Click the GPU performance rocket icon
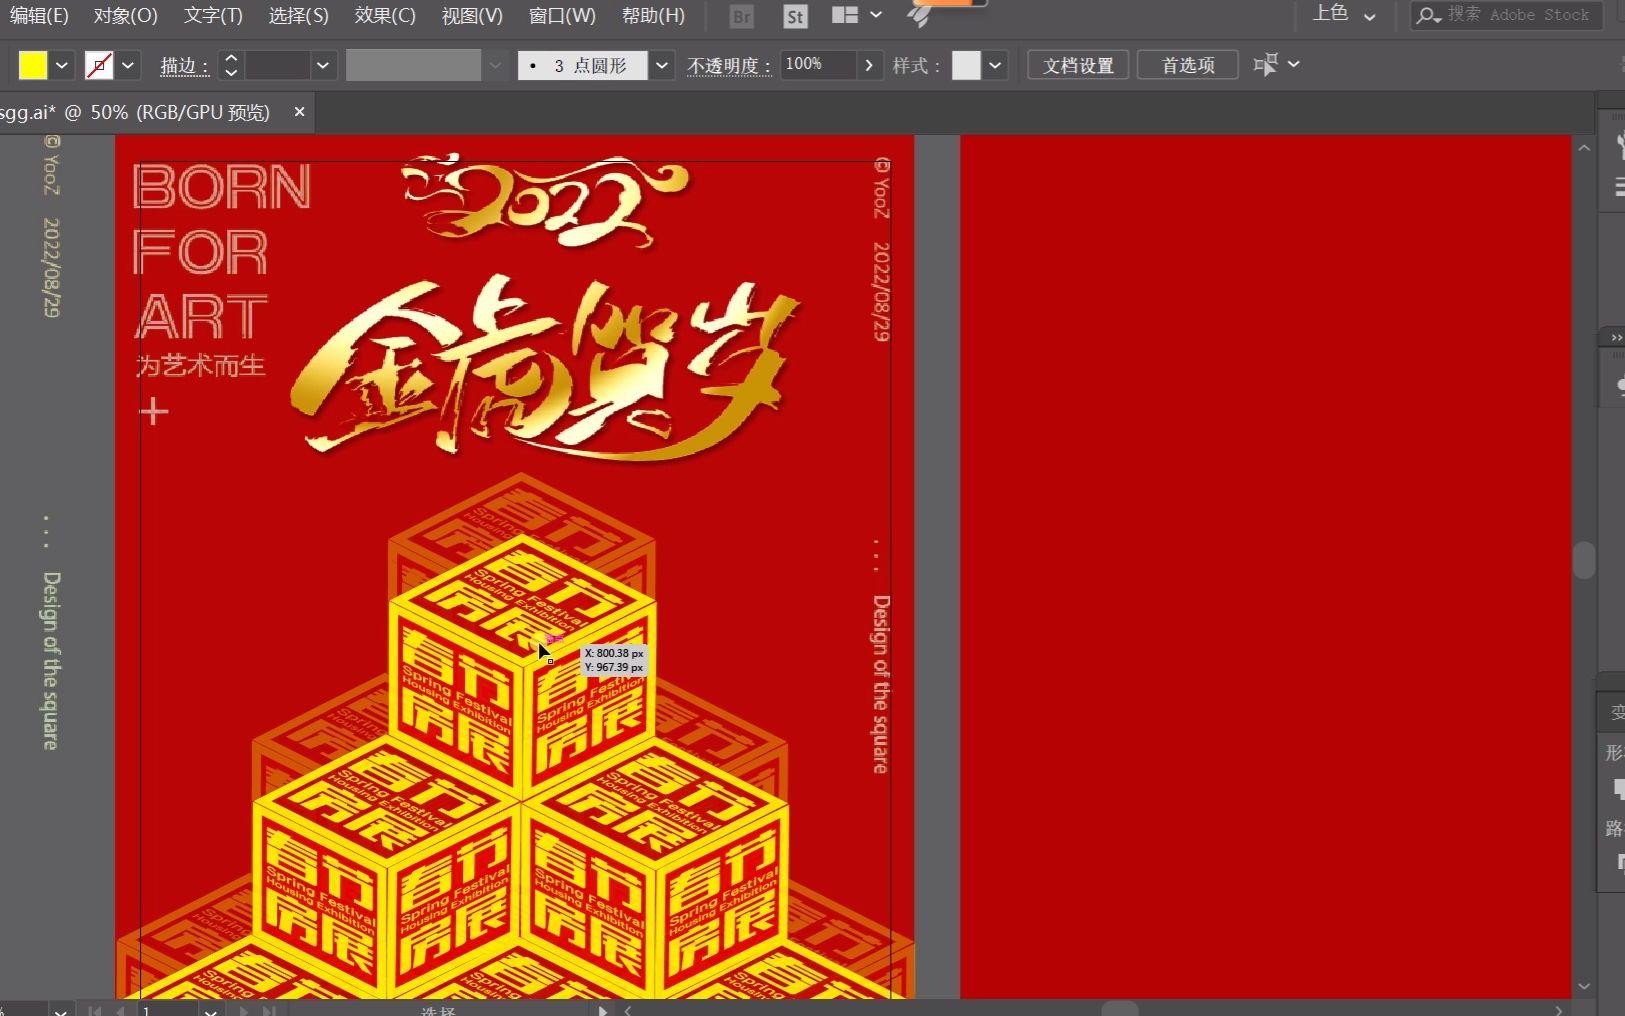This screenshot has width=1625, height=1016. tap(919, 16)
